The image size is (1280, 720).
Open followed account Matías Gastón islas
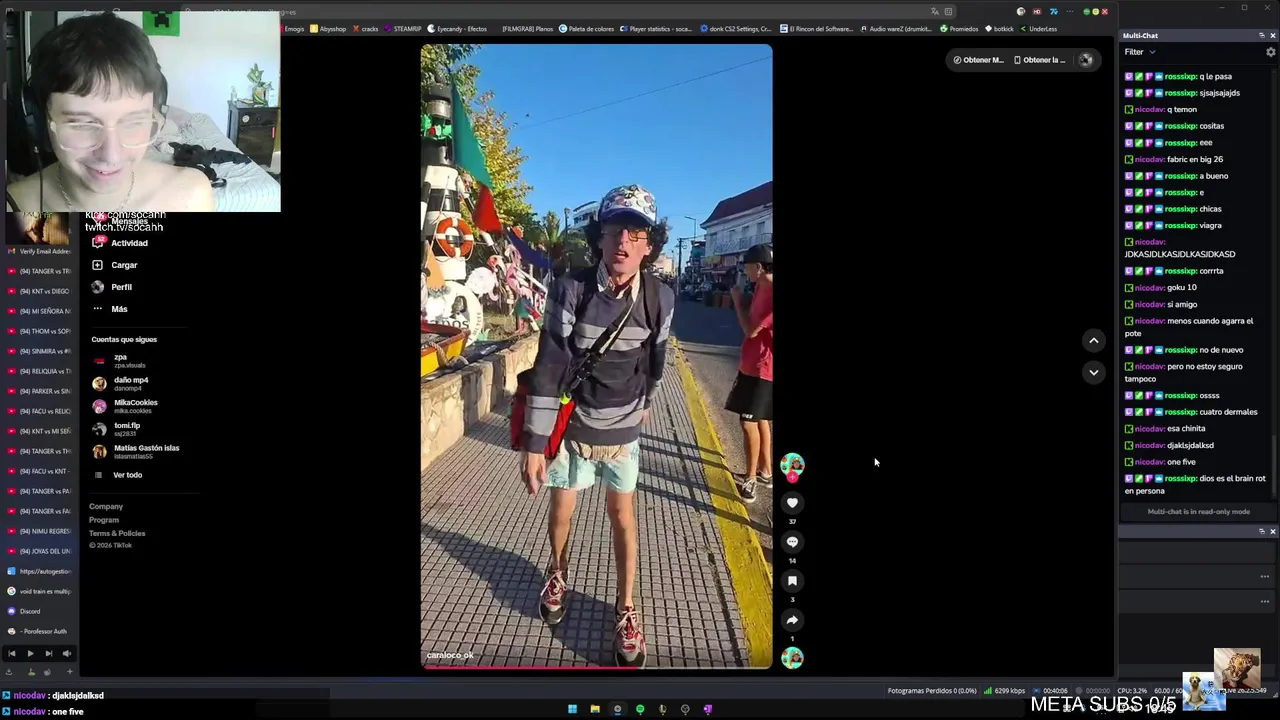(136, 452)
